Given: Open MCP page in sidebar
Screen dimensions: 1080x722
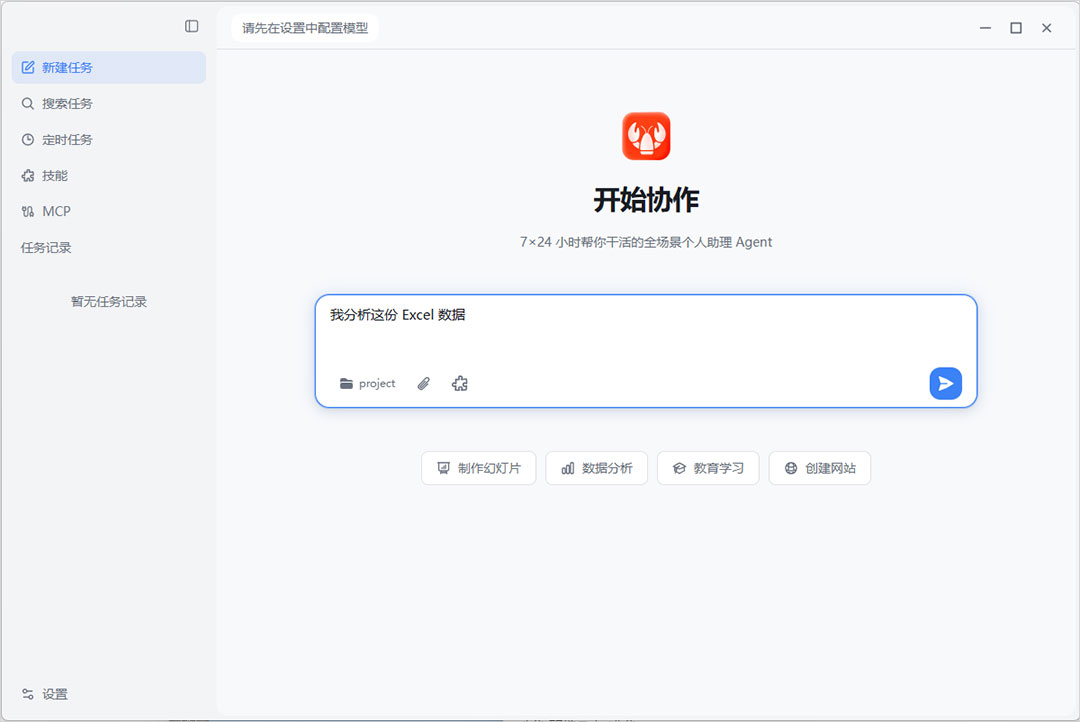Looking at the screenshot, I should tap(109, 212).
